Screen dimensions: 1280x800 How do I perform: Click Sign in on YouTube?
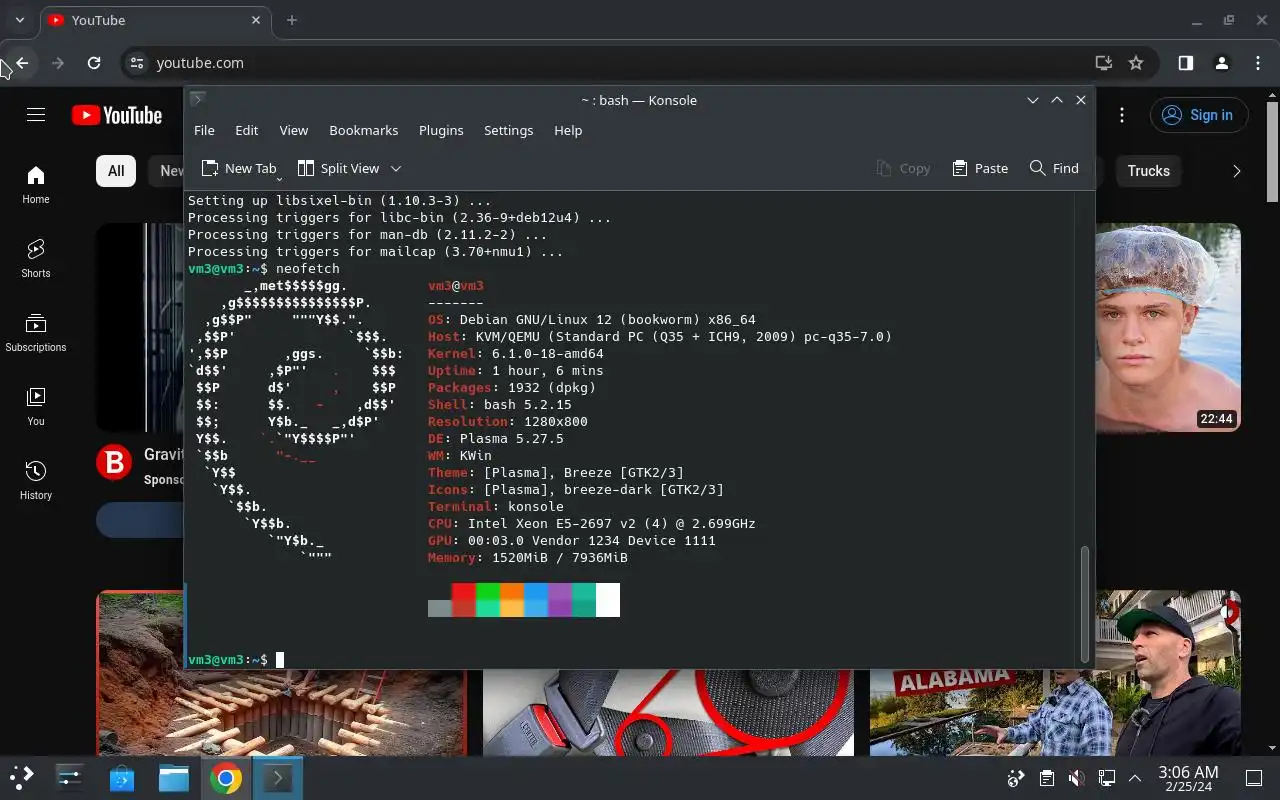pyautogui.click(x=1199, y=115)
